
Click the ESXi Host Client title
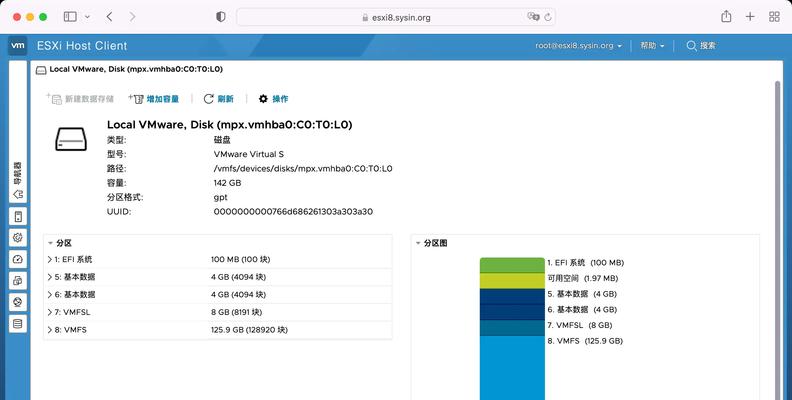click(x=82, y=45)
